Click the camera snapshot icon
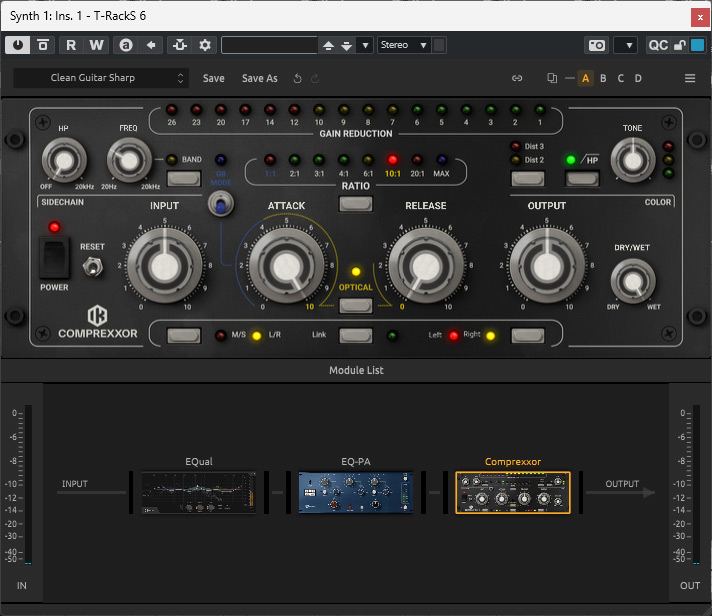712x616 pixels. click(596, 45)
